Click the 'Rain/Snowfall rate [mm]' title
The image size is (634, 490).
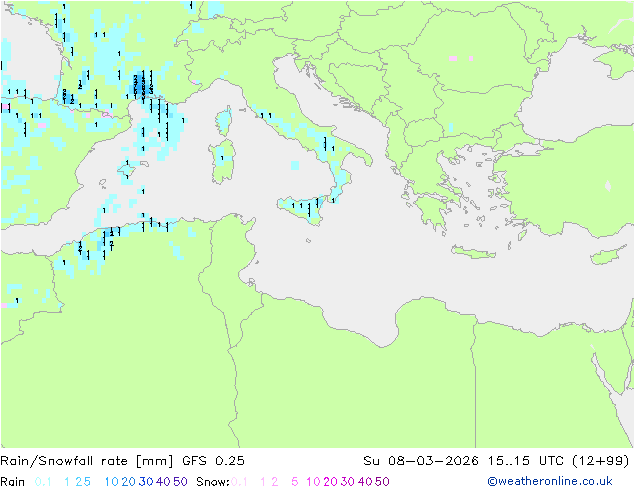(x=87, y=461)
